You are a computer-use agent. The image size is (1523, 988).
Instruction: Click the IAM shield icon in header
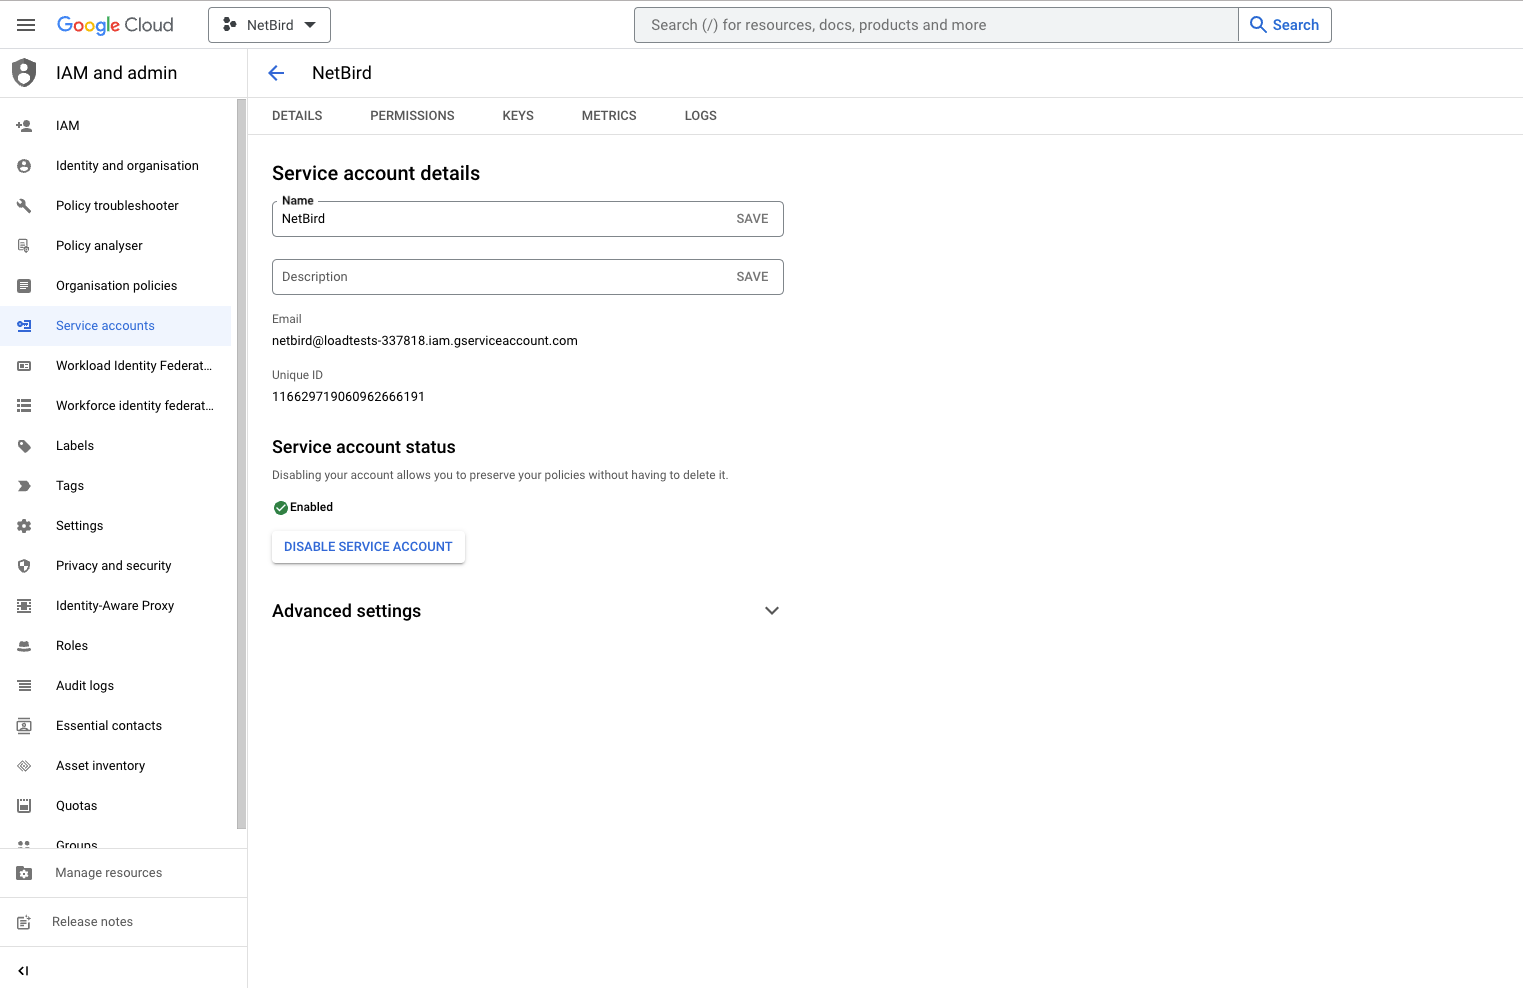24,73
